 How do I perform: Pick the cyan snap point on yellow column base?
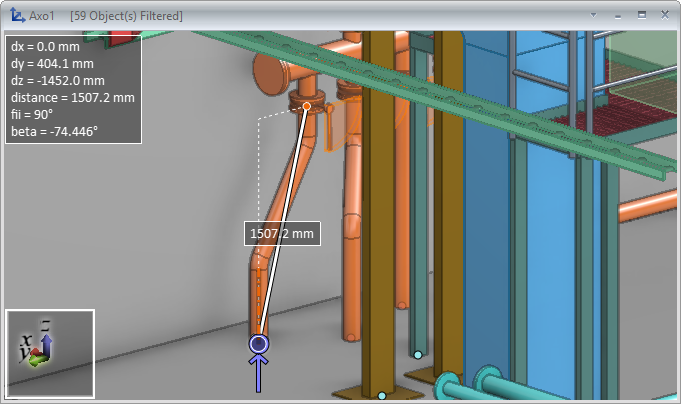click(x=381, y=396)
